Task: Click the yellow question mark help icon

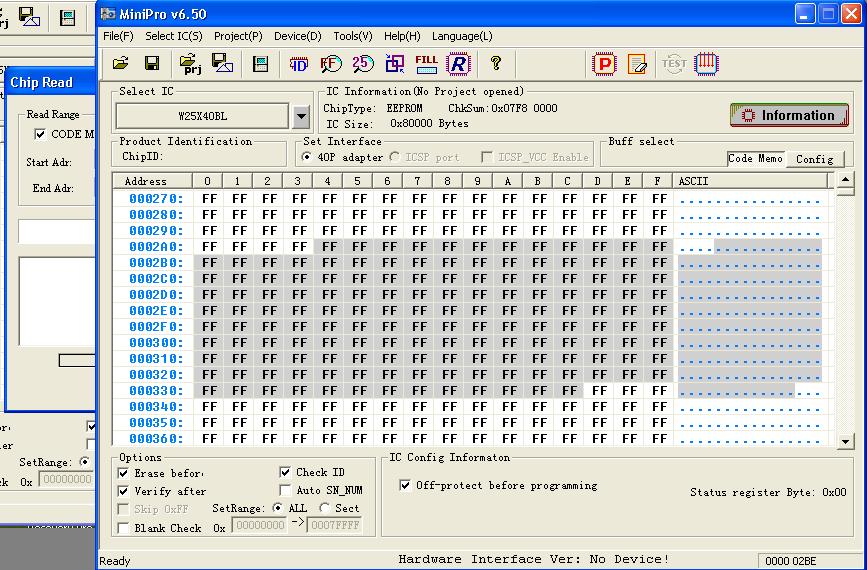Action: pyautogui.click(x=496, y=64)
